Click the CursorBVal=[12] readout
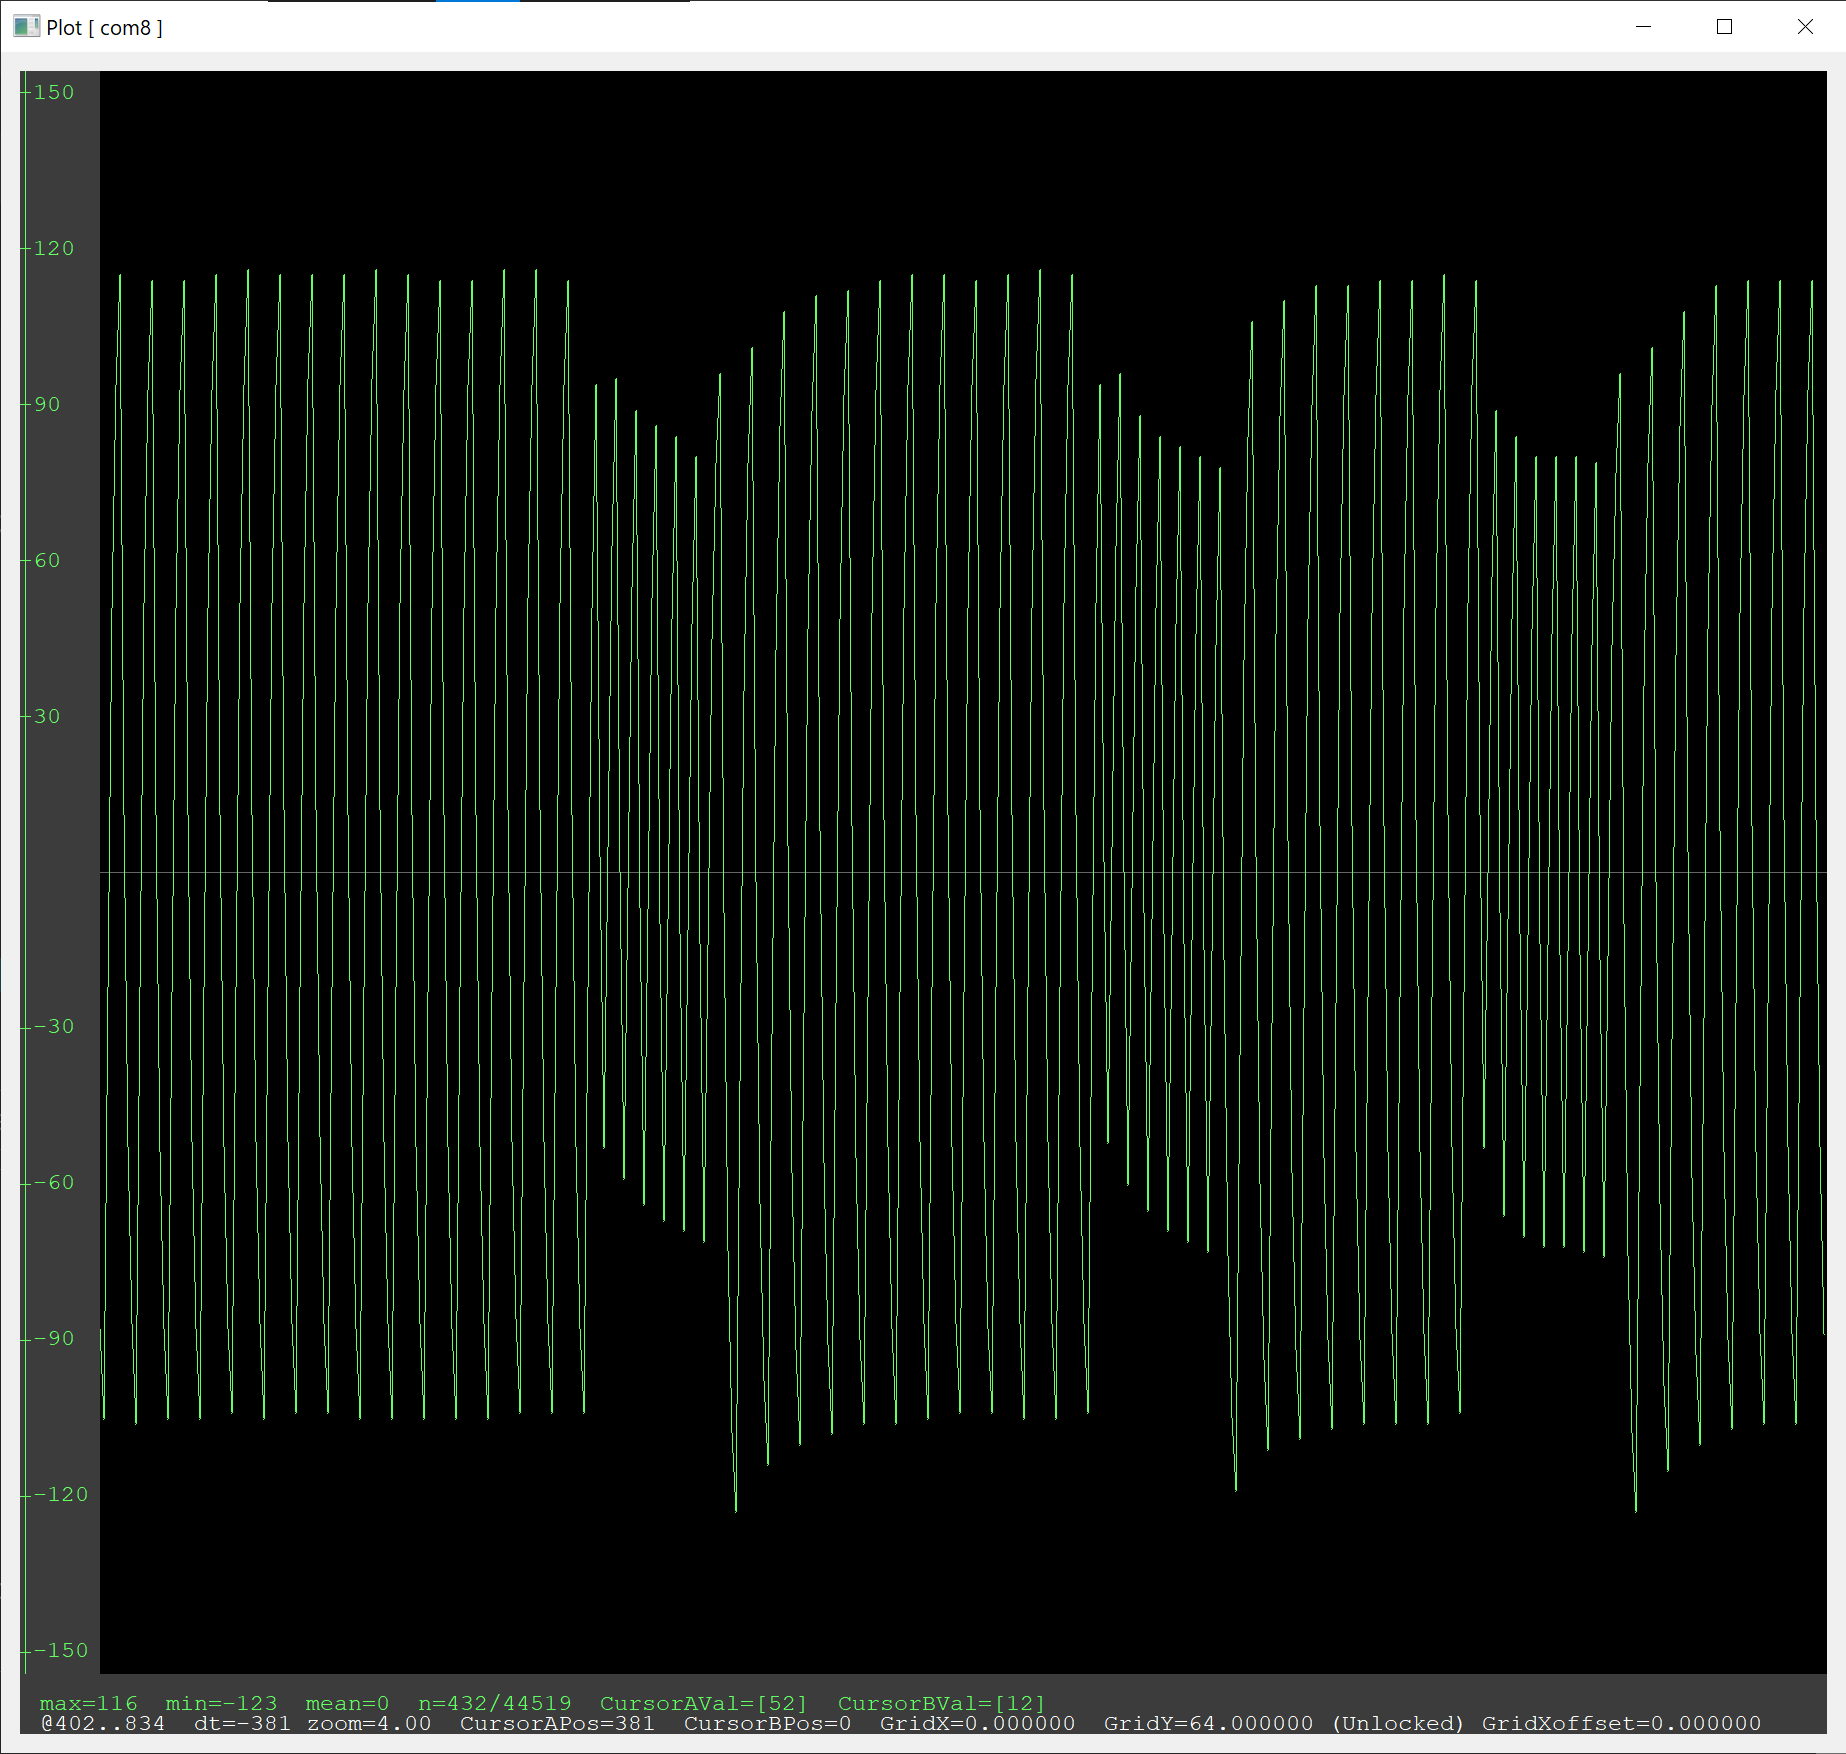The height and width of the screenshot is (1754, 1846). coord(942,1703)
